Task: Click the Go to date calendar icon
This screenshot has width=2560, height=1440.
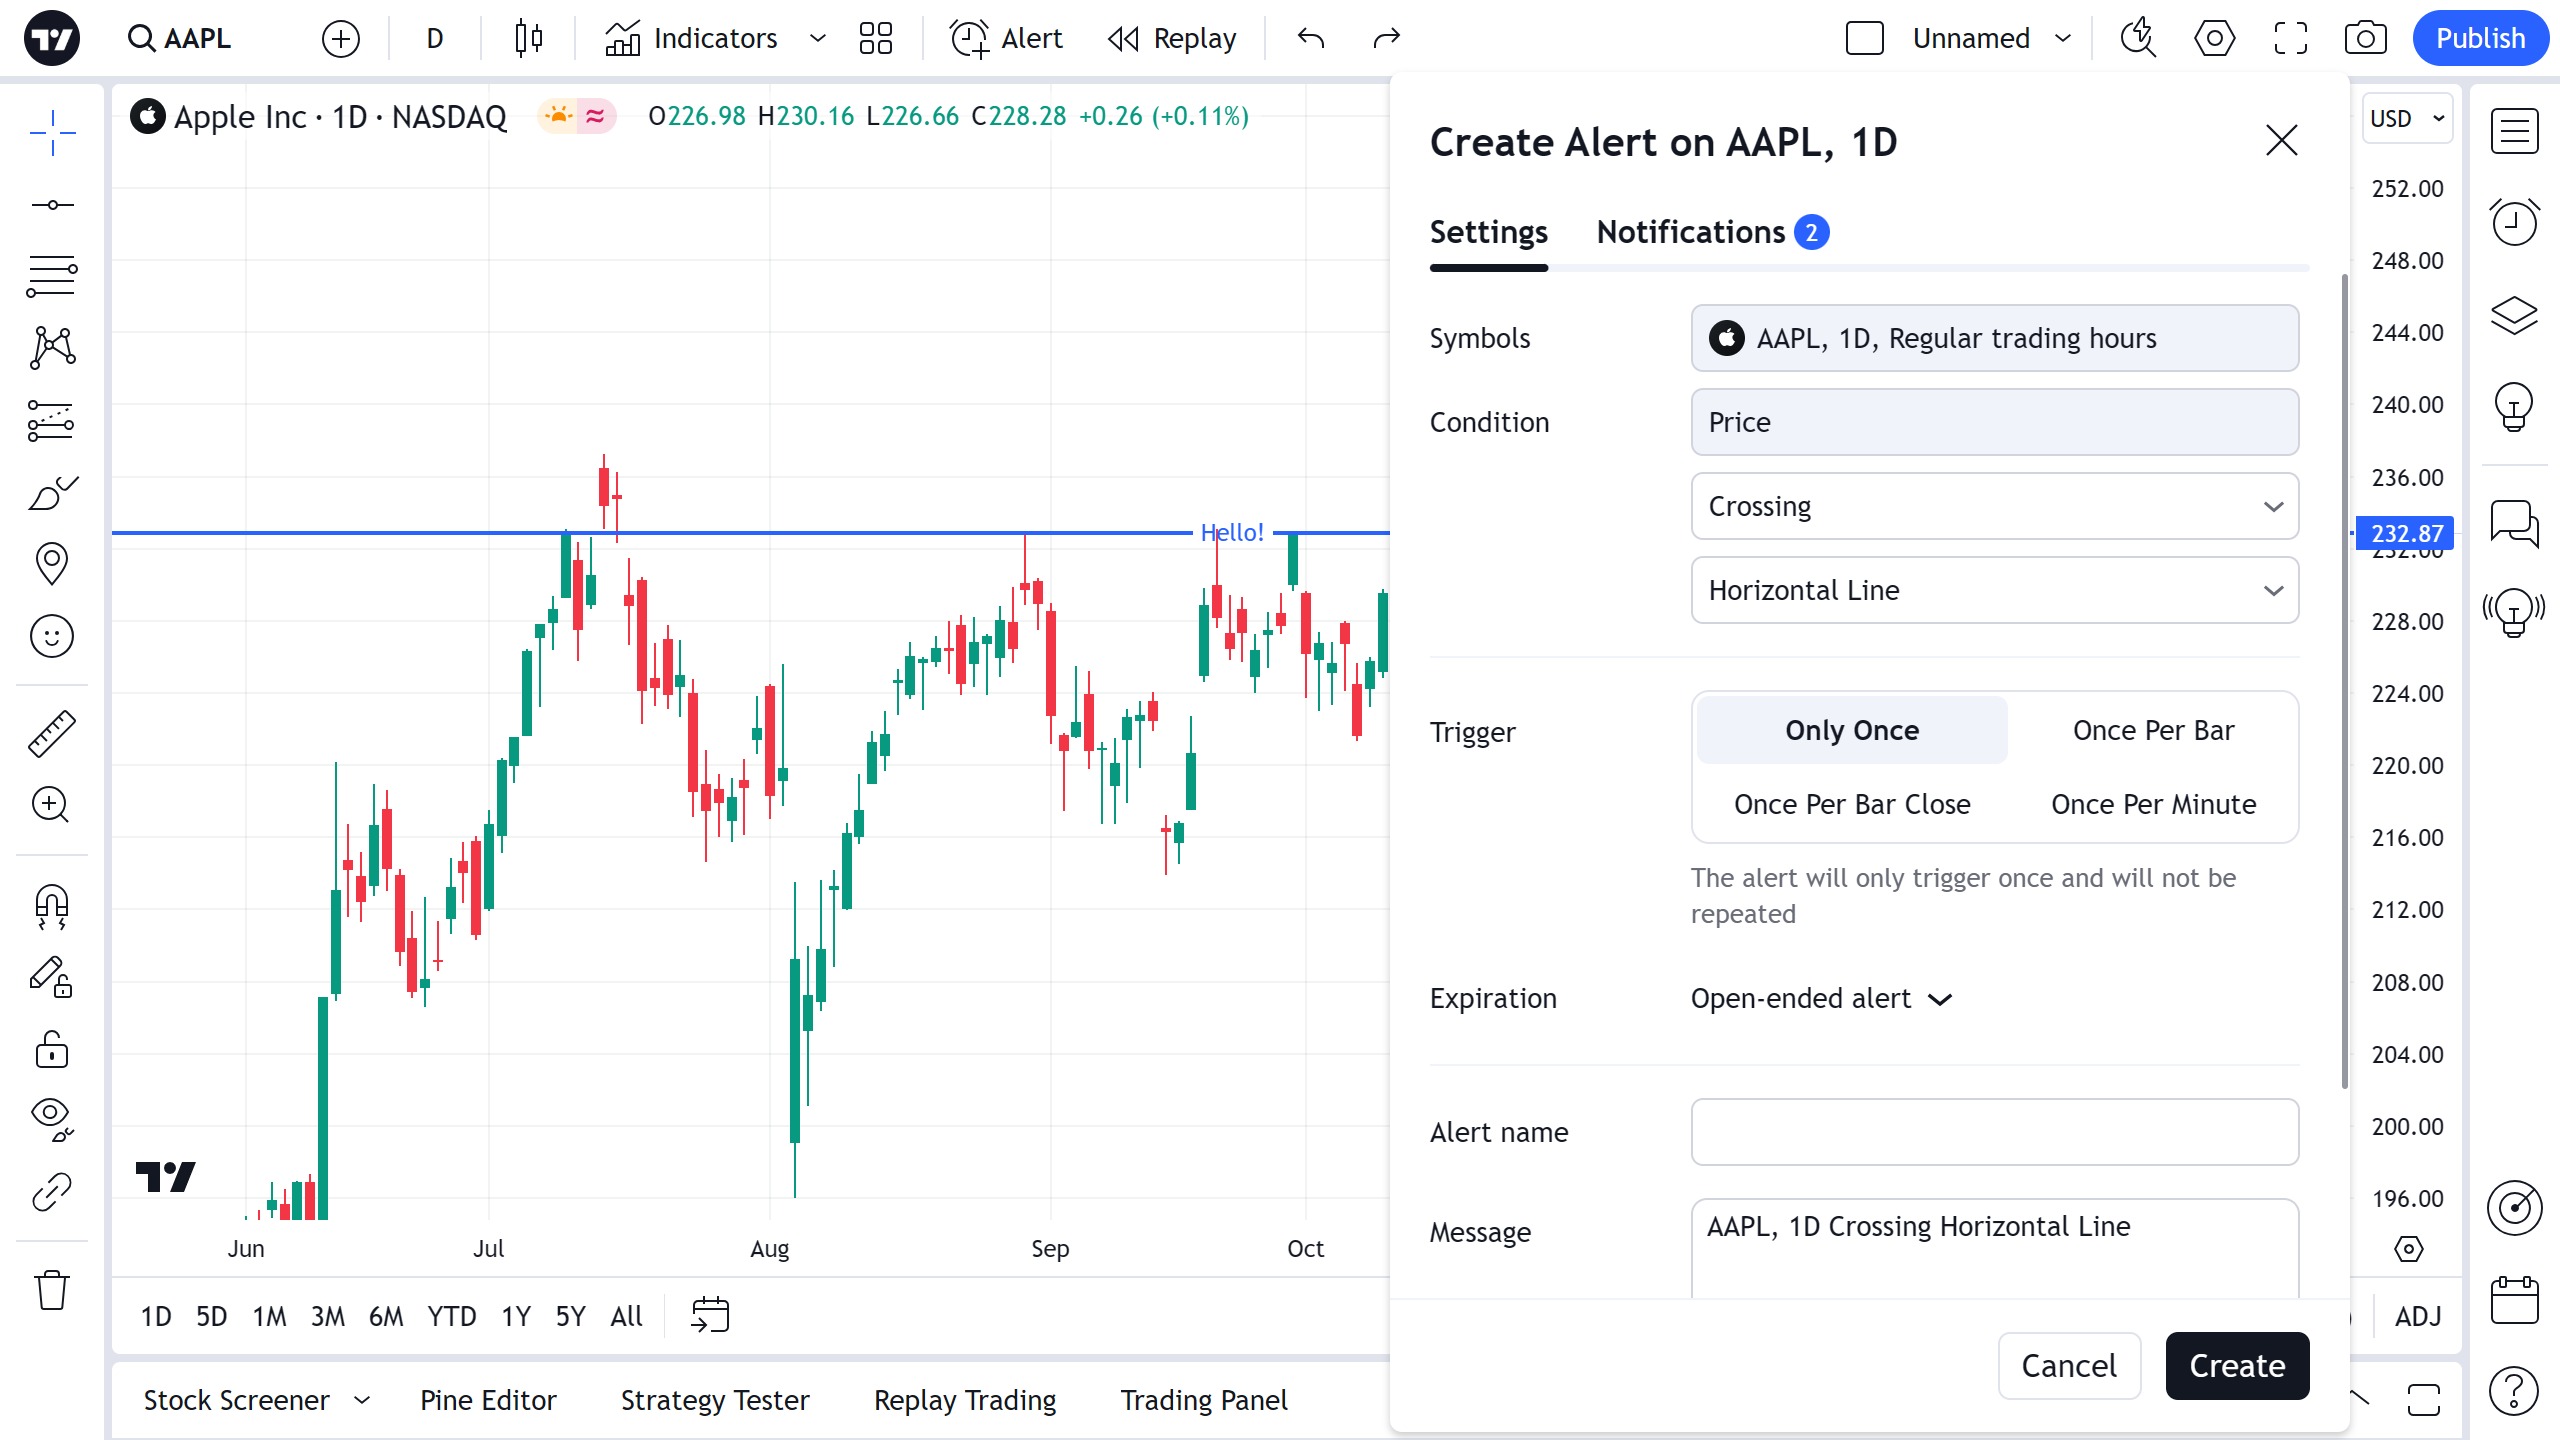Action: (710, 1315)
